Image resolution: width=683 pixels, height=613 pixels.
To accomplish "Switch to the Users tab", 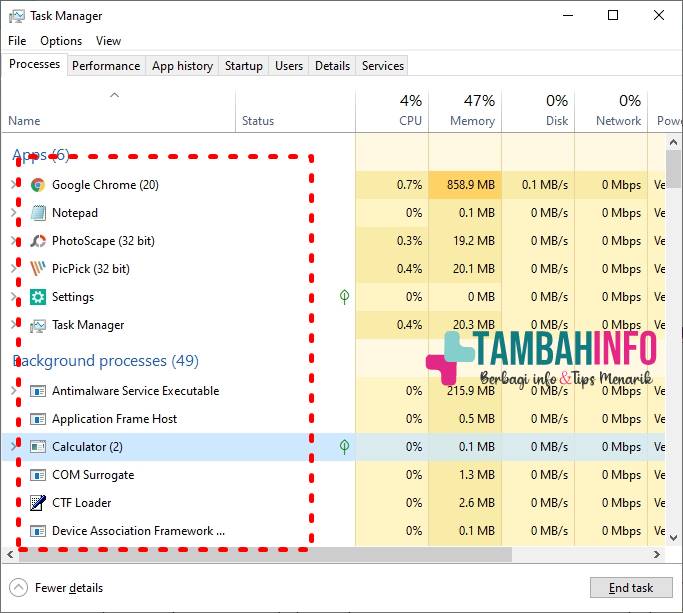I will (x=289, y=66).
